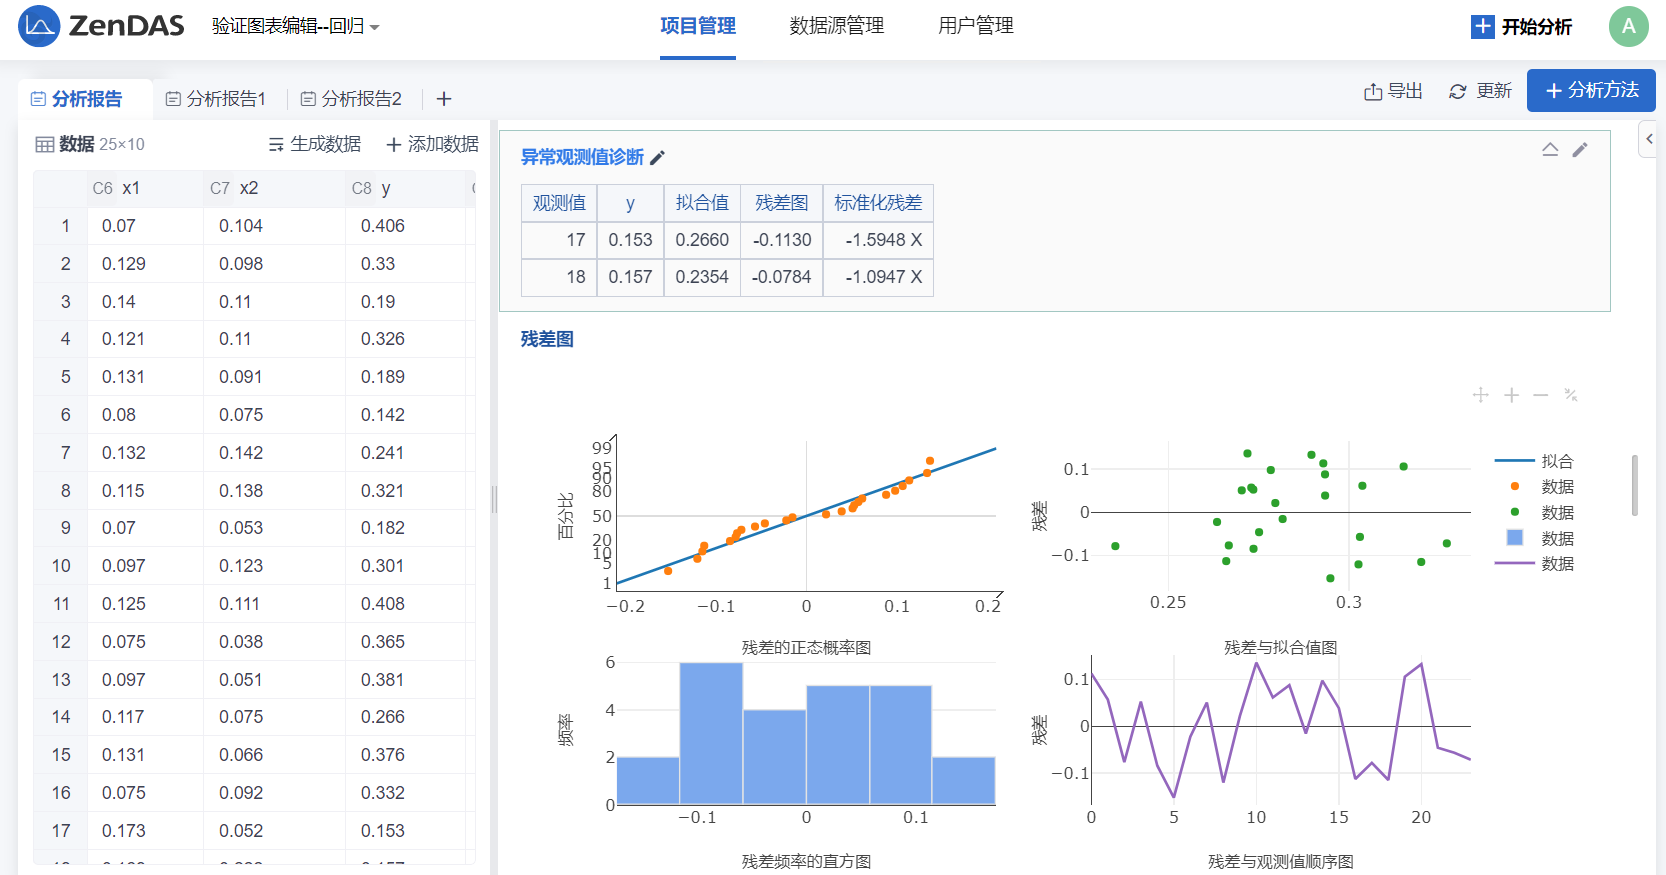This screenshot has width=1666, height=875.
Task: Collapse the 异常观测值诊断 panel
Action: pyautogui.click(x=1550, y=150)
